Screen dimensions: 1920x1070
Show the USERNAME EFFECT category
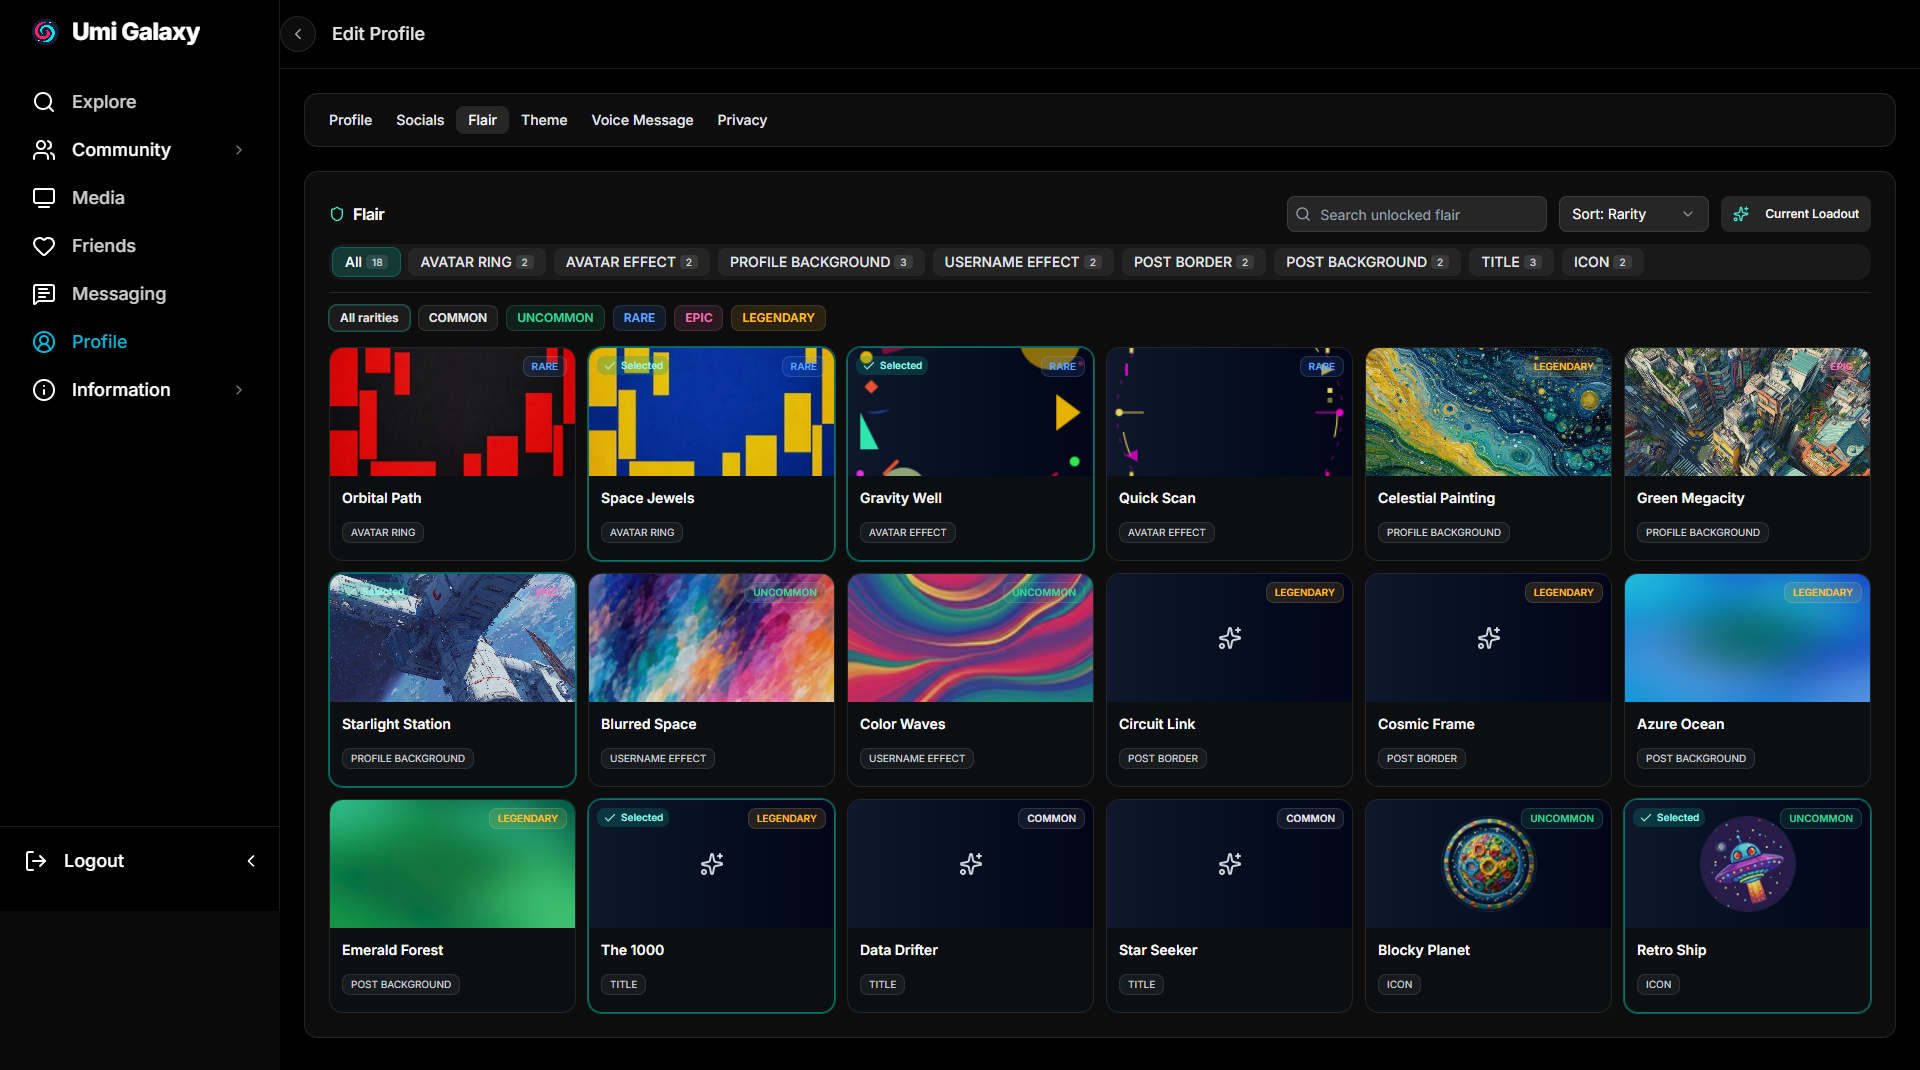pyautogui.click(x=1022, y=262)
